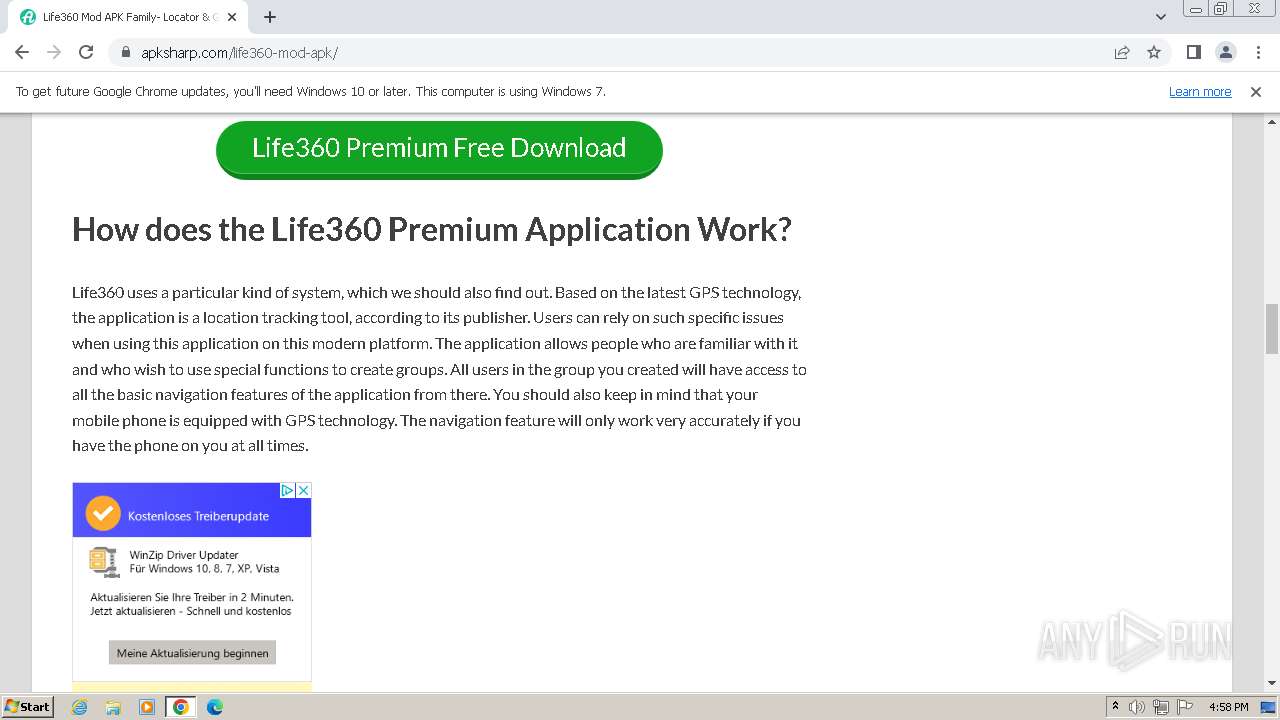Open Action Center flag icon

click(1185, 707)
